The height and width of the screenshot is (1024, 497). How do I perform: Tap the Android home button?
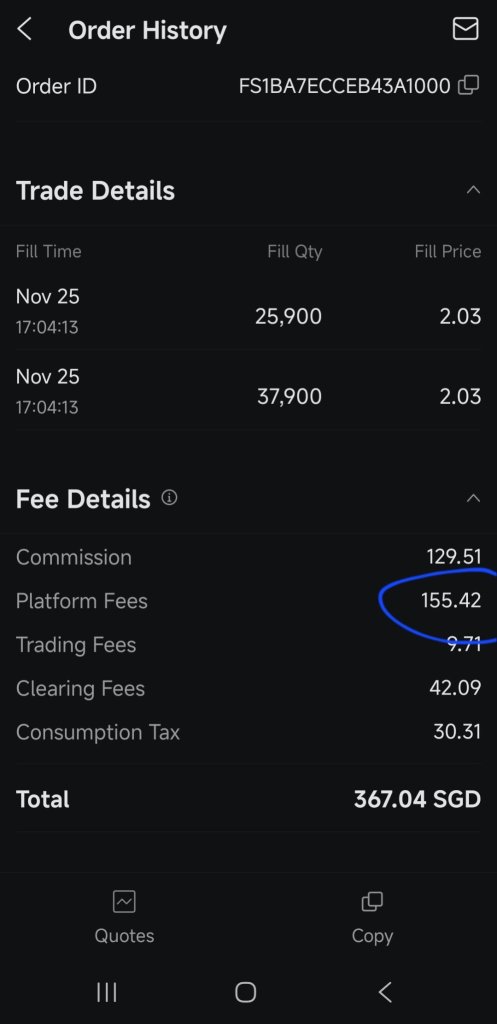tap(246, 993)
